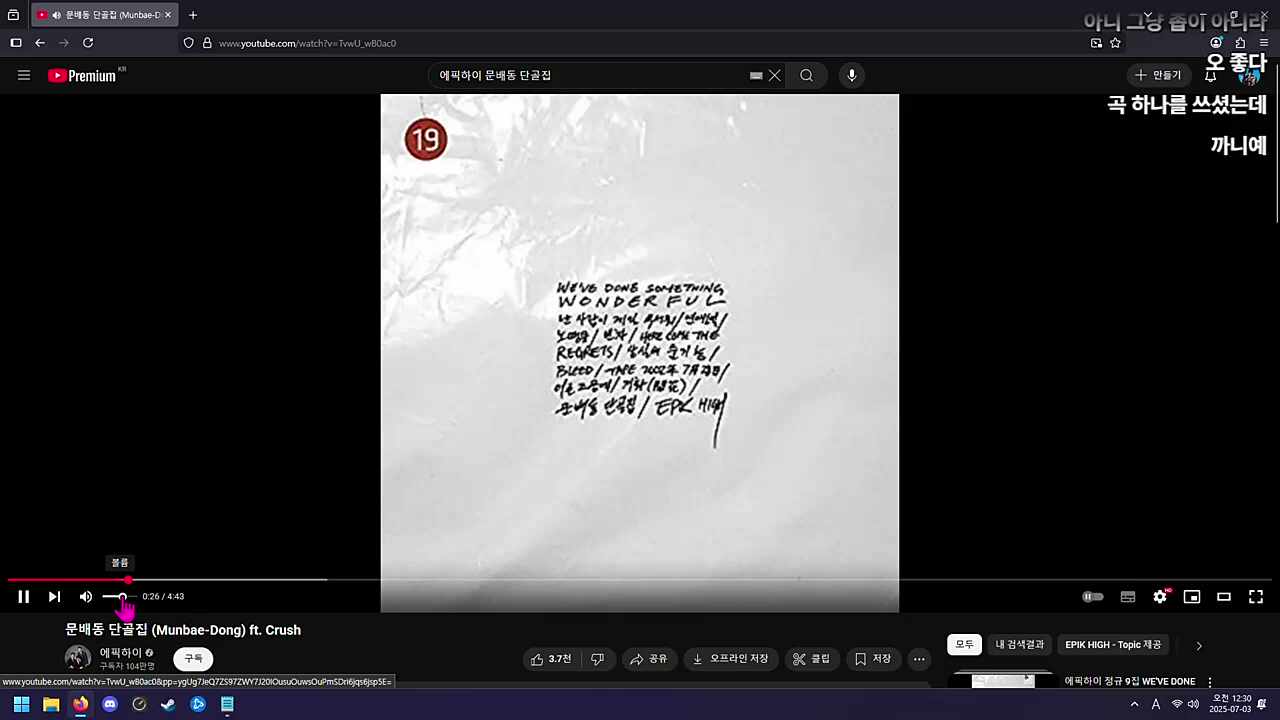
Task: Open the YouTube guide hamburger menu
Action: pos(24,75)
